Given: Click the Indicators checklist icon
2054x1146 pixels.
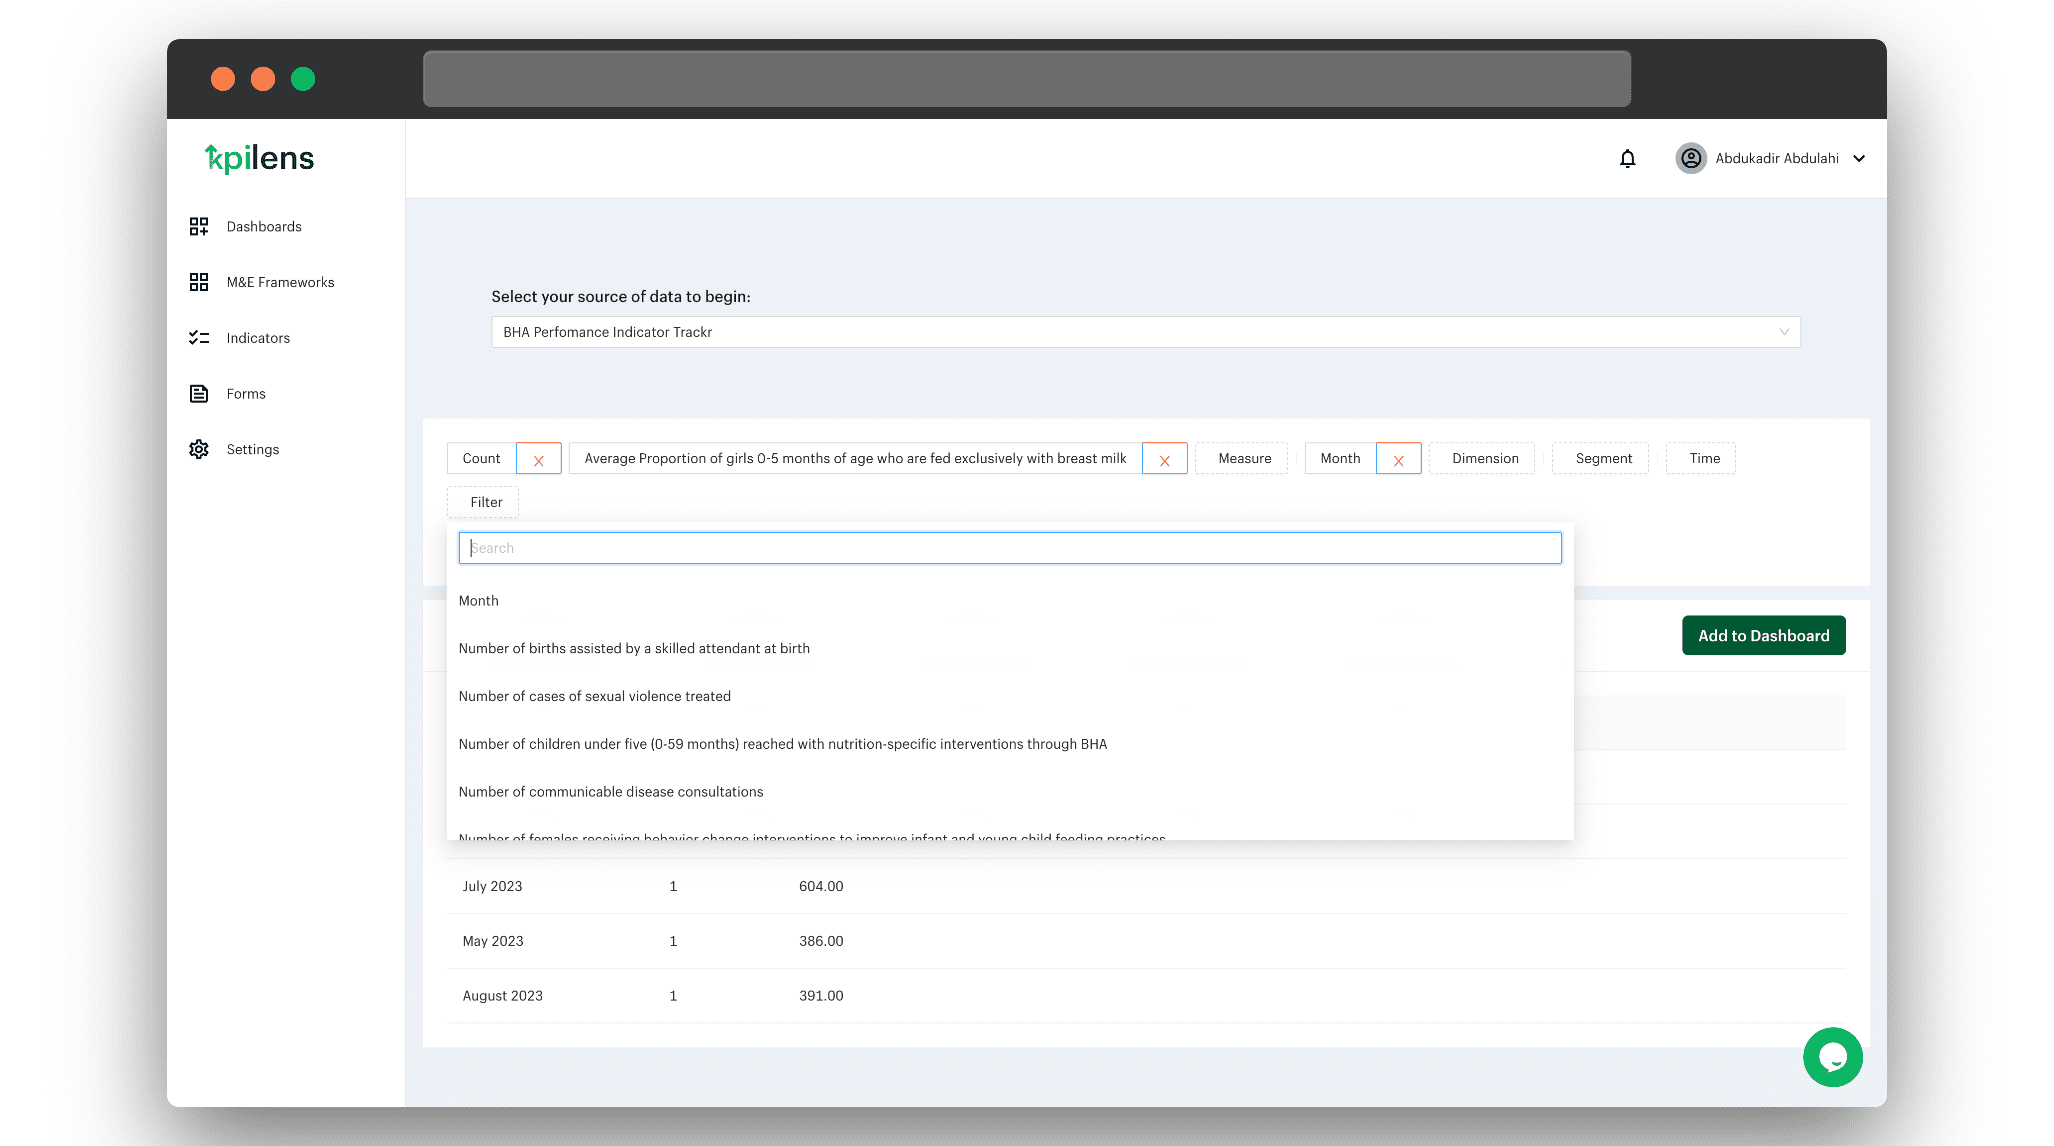Looking at the screenshot, I should [199, 338].
